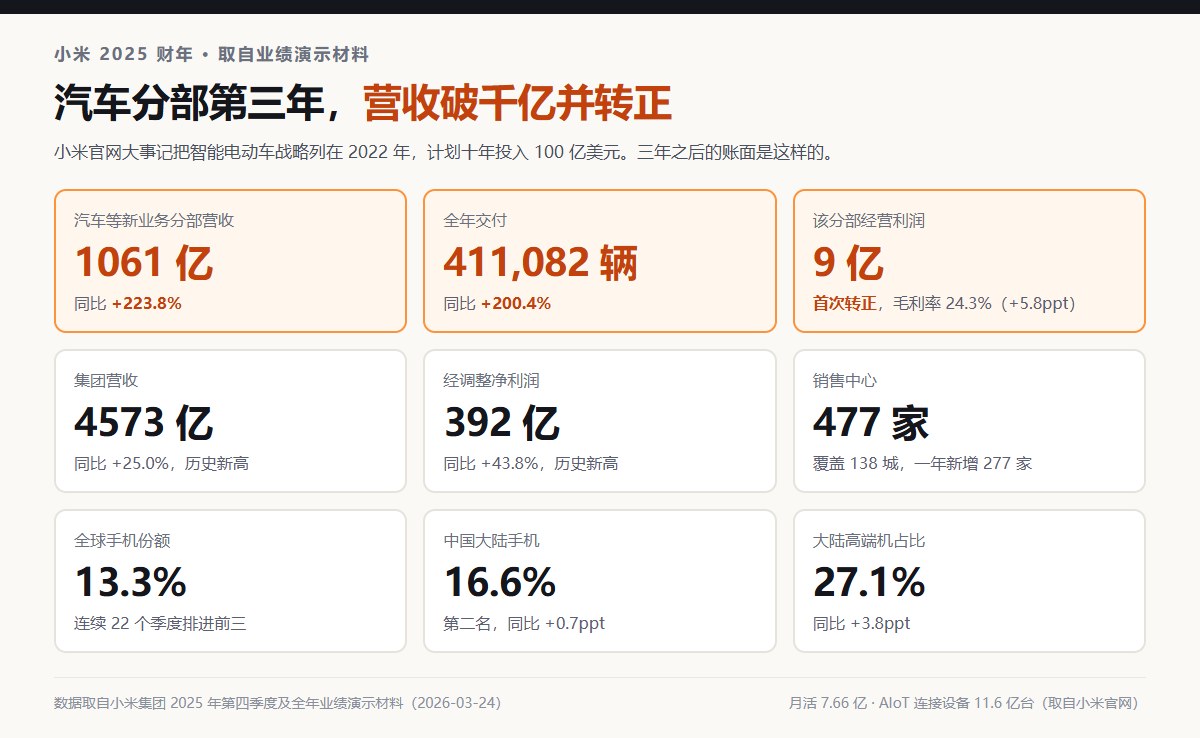Viewport: 1200px width, 738px height.
Task: Click the note "第二名，同比 +0.7ppt"
Action: pos(524,623)
